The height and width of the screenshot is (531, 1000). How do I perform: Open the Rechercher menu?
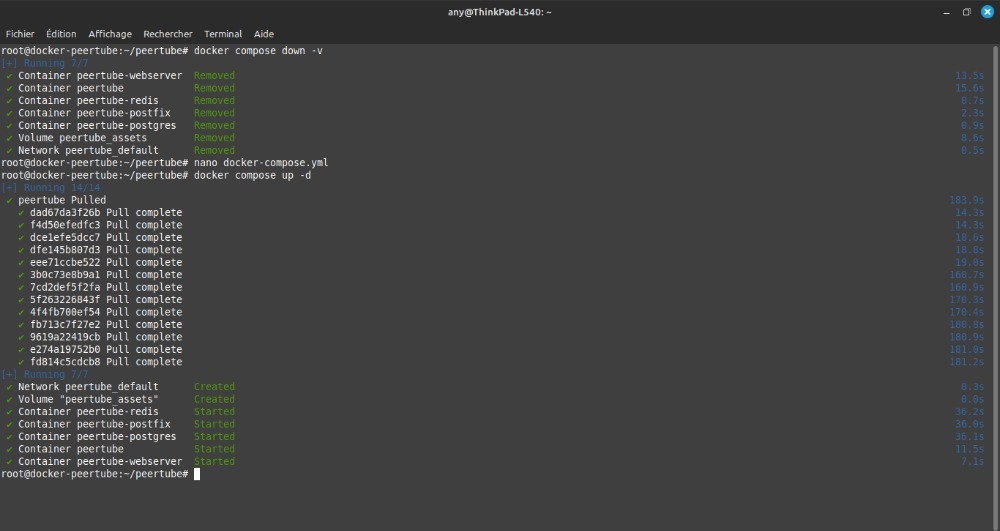coord(168,34)
